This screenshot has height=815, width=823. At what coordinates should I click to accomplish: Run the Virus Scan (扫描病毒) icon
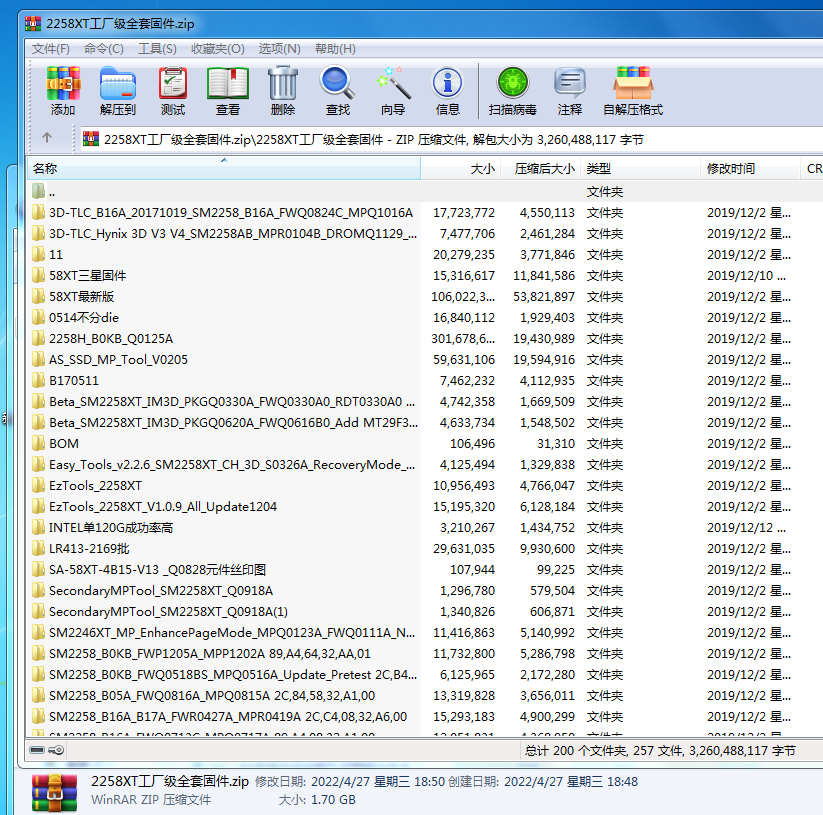[x=512, y=90]
